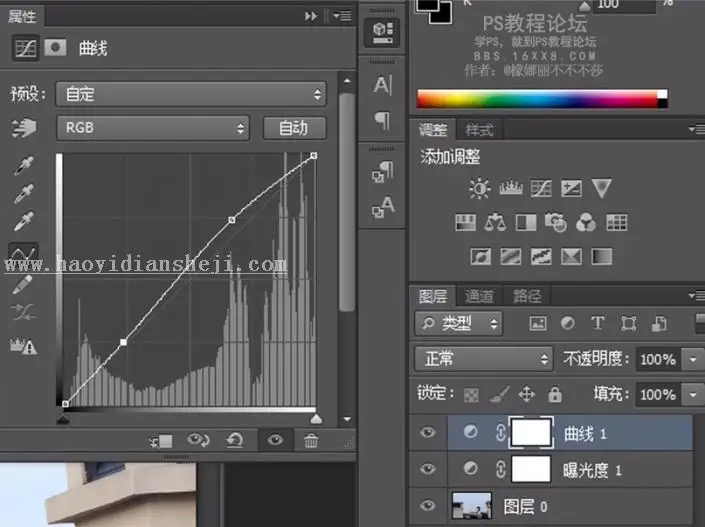Switch to the 通道 tab

coord(479,296)
